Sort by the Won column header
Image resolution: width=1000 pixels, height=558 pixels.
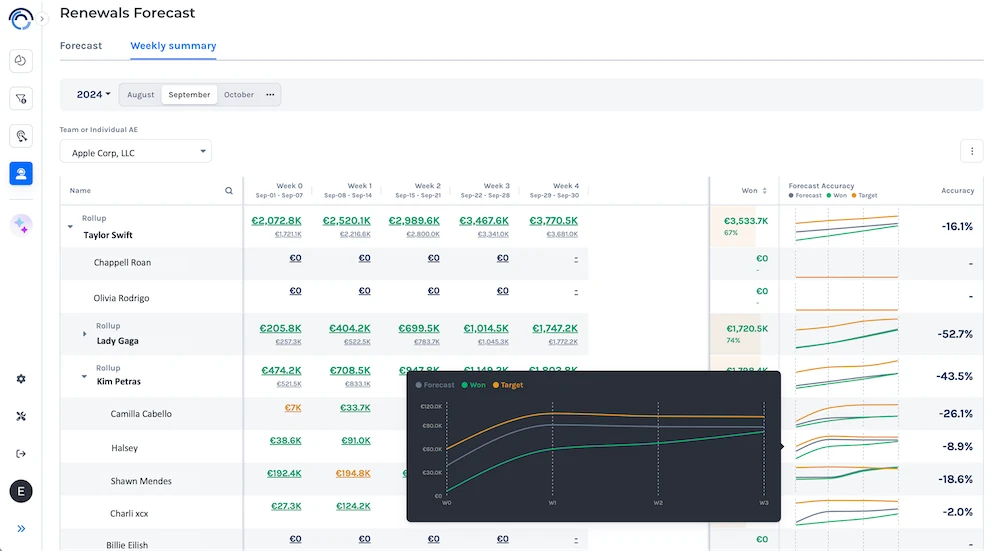(749, 190)
